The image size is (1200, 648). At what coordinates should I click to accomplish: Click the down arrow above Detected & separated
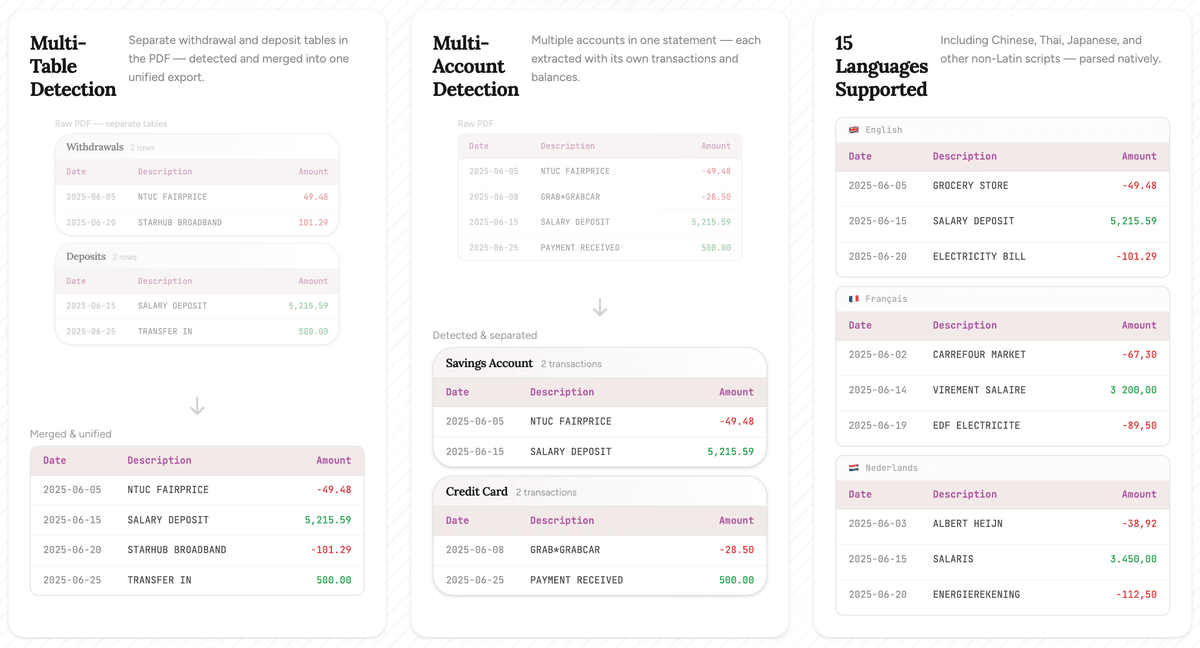(600, 307)
